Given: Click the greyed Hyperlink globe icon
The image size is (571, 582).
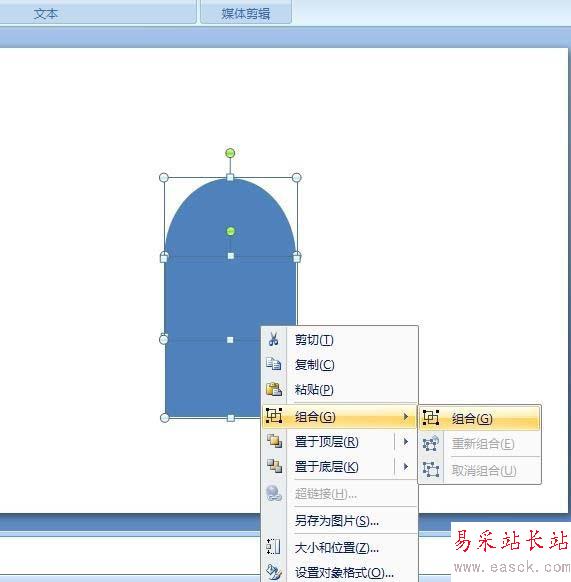Looking at the screenshot, I should (x=274, y=493).
